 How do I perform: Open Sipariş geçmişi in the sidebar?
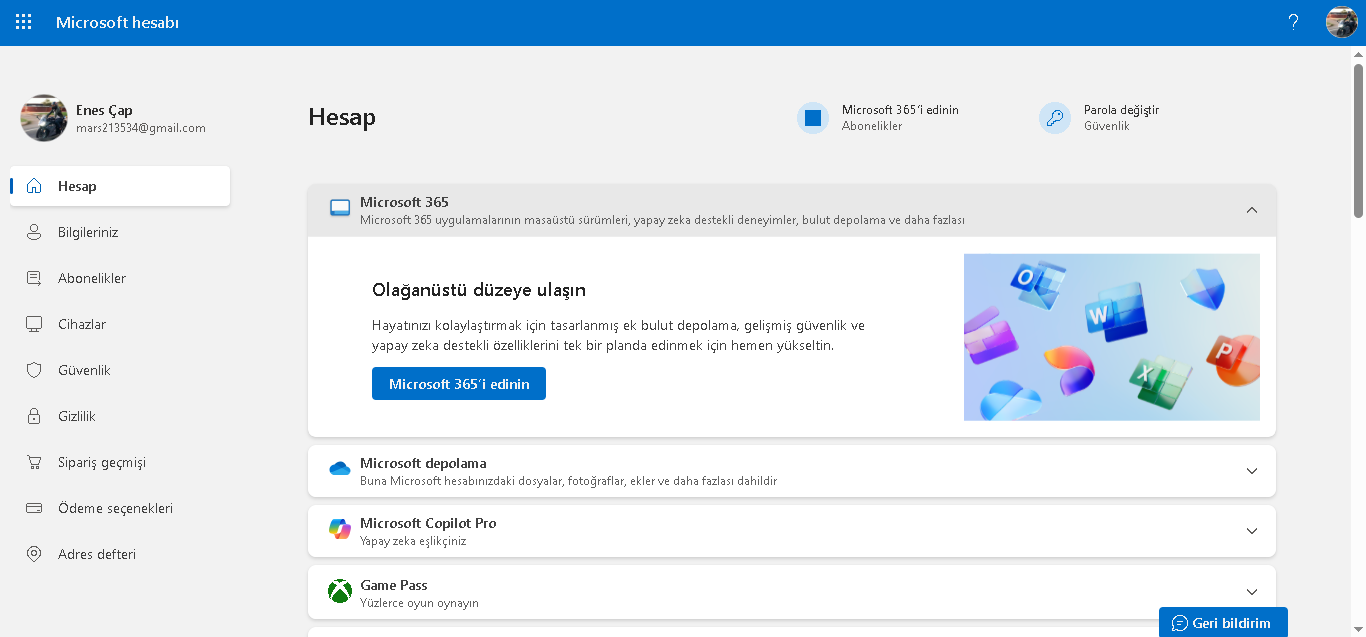click(x=120, y=462)
